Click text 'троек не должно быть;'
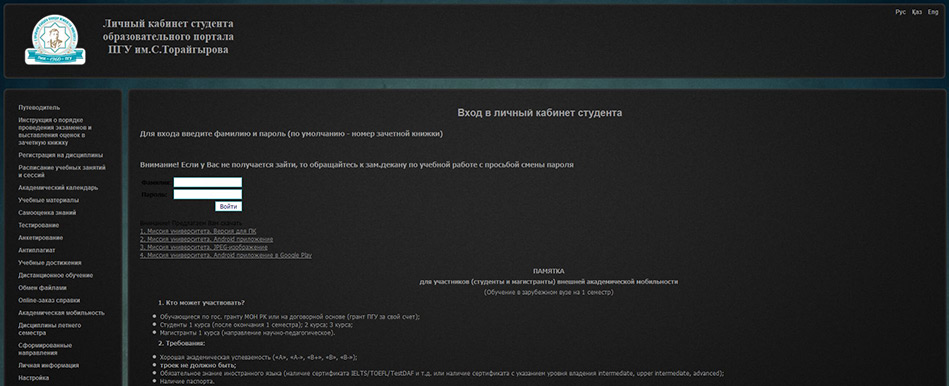This screenshot has height=386, width=949. coord(198,365)
